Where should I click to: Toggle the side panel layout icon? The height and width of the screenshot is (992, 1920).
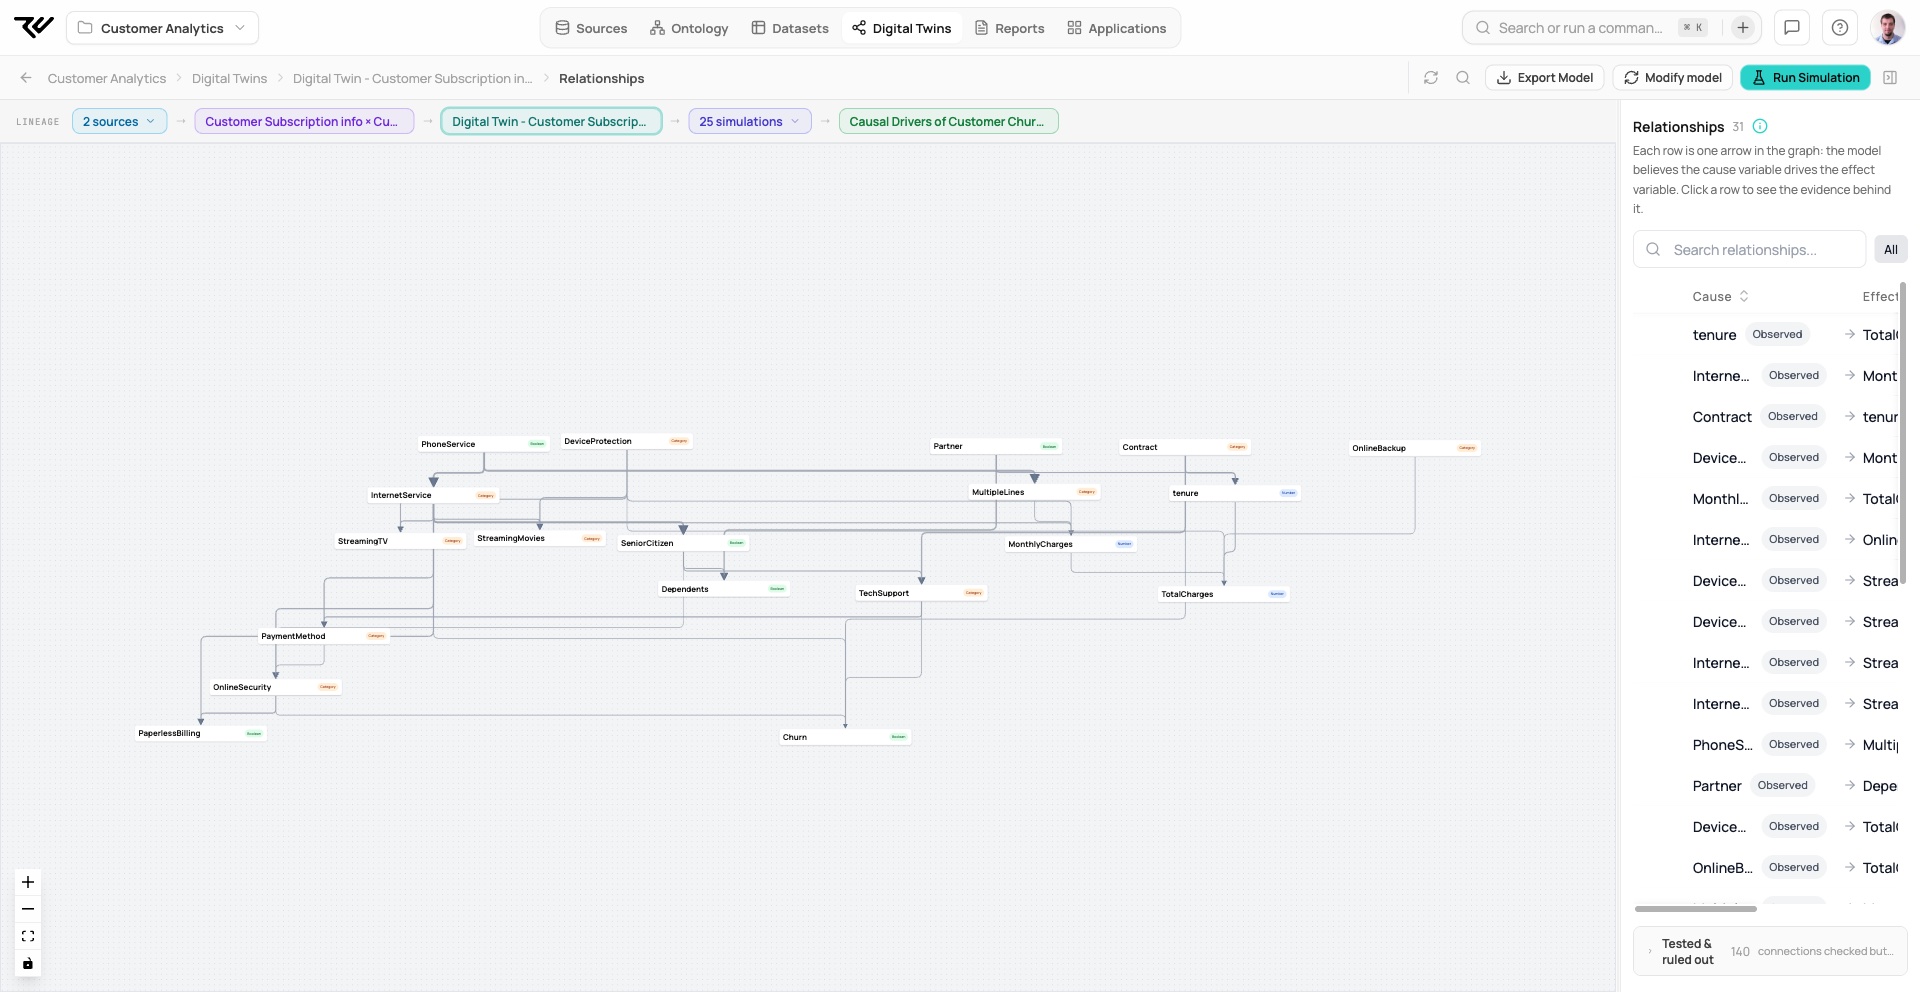[1890, 78]
